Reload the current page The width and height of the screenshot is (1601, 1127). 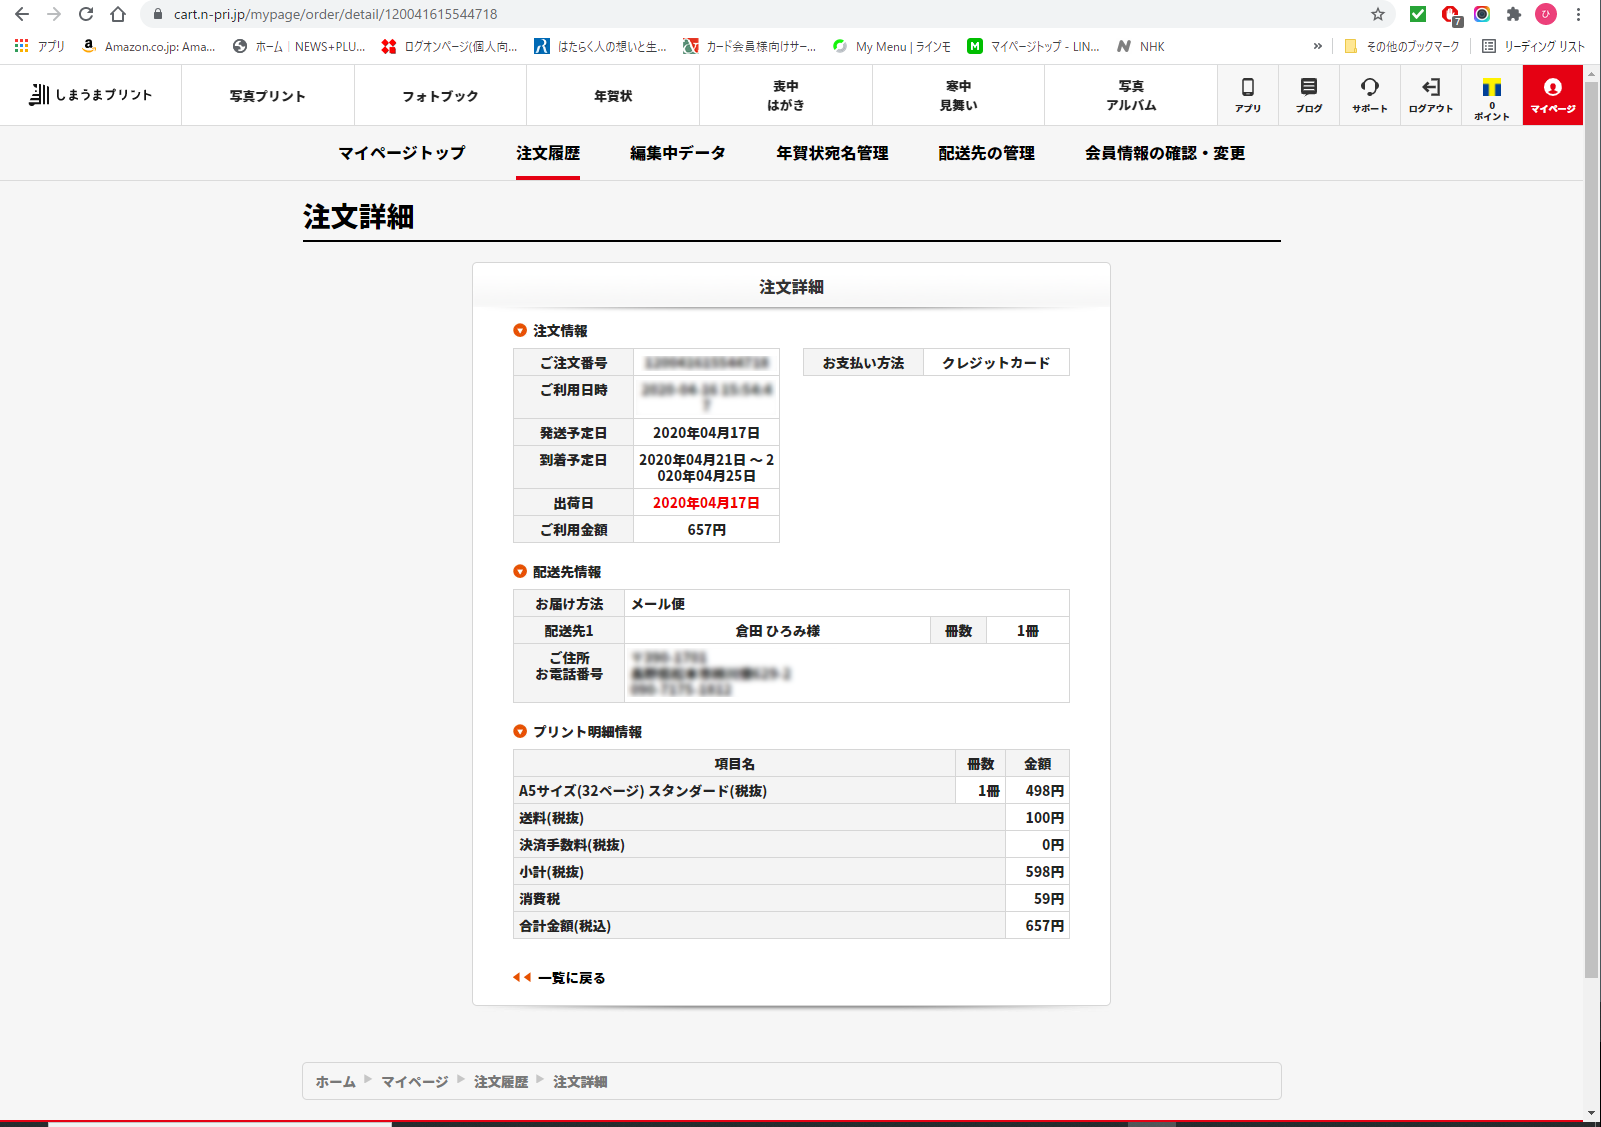(86, 14)
